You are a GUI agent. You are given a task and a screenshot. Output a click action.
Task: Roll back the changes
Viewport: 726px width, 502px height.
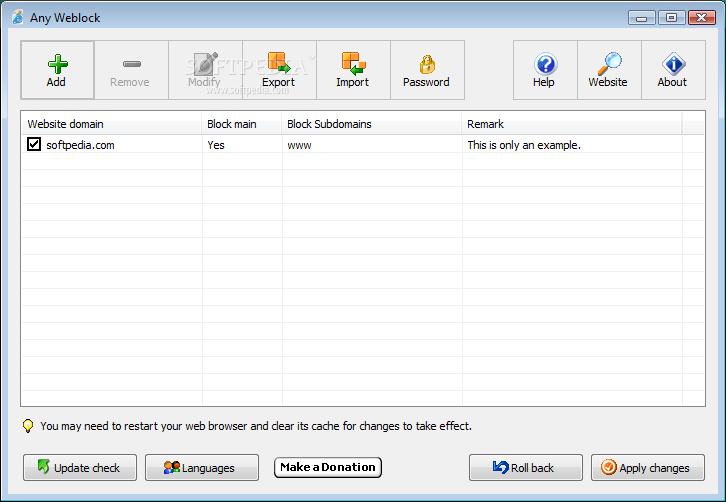pyautogui.click(x=526, y=467)
